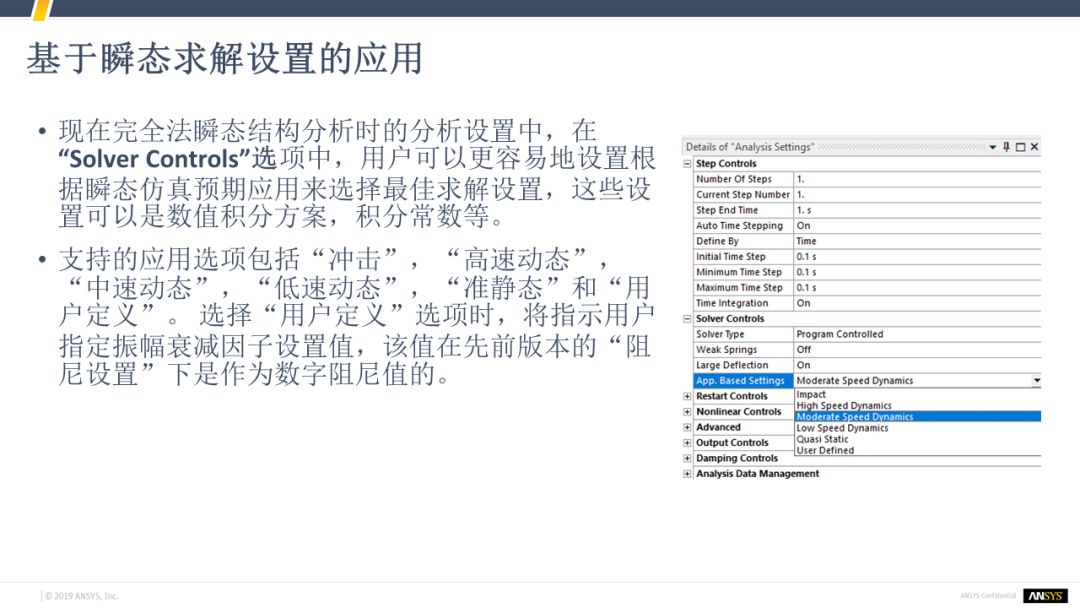Open the App. Based Settings dropdown arrow
The height and width of the screenshot is (608, 1080).
(1036, 381)
